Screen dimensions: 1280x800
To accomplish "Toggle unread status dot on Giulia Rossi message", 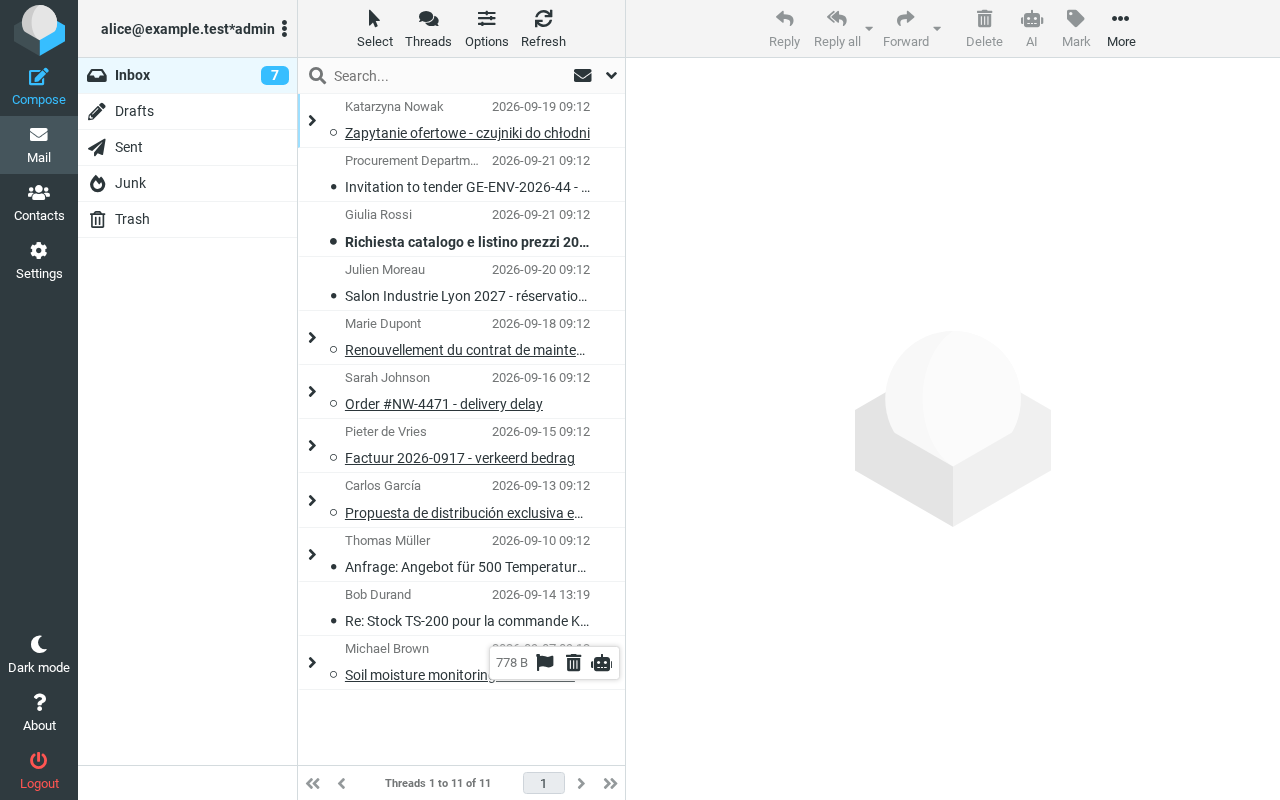I will pyautogui.click(x=333, y=242).
